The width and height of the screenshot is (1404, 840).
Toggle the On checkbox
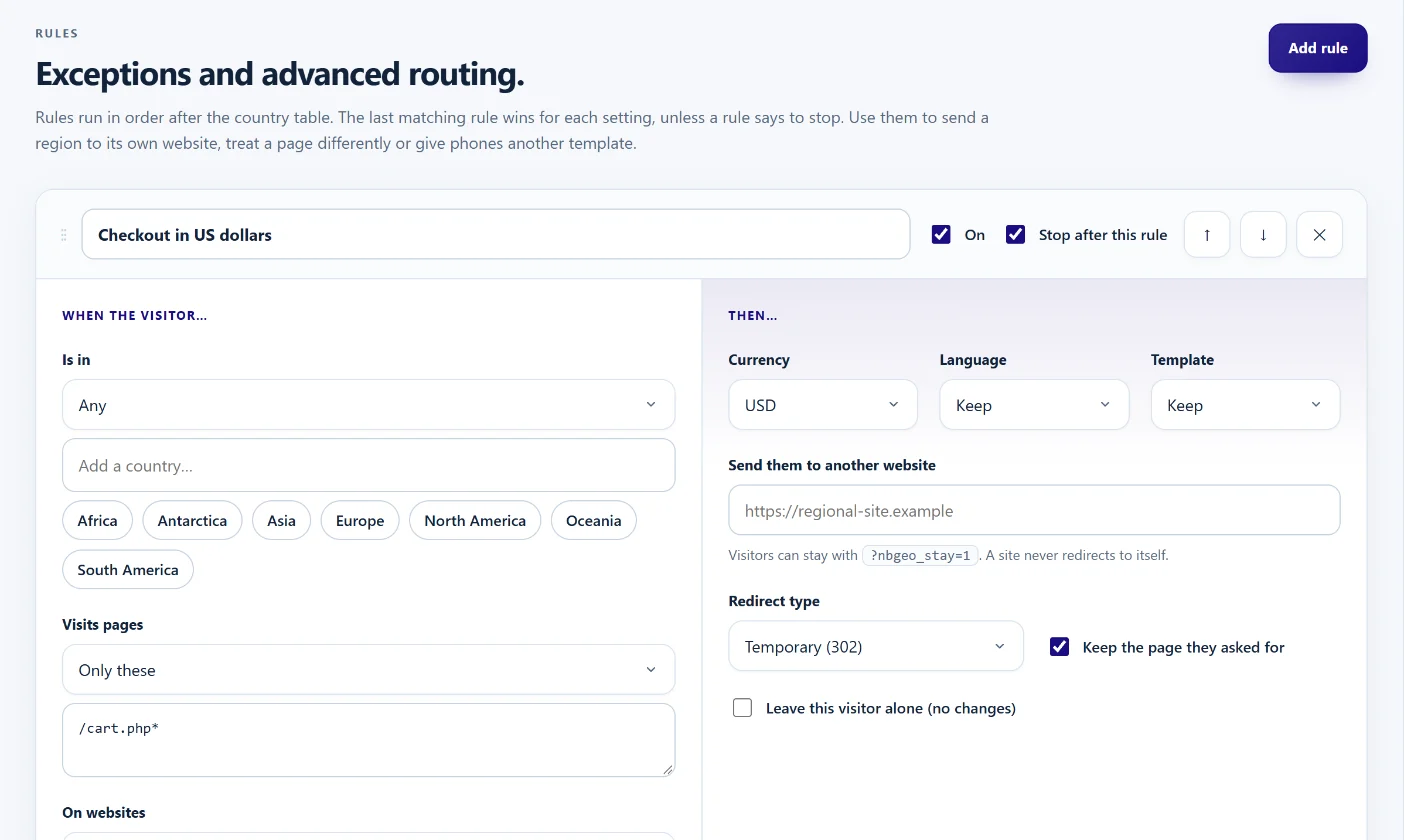[x=941, y=235]
